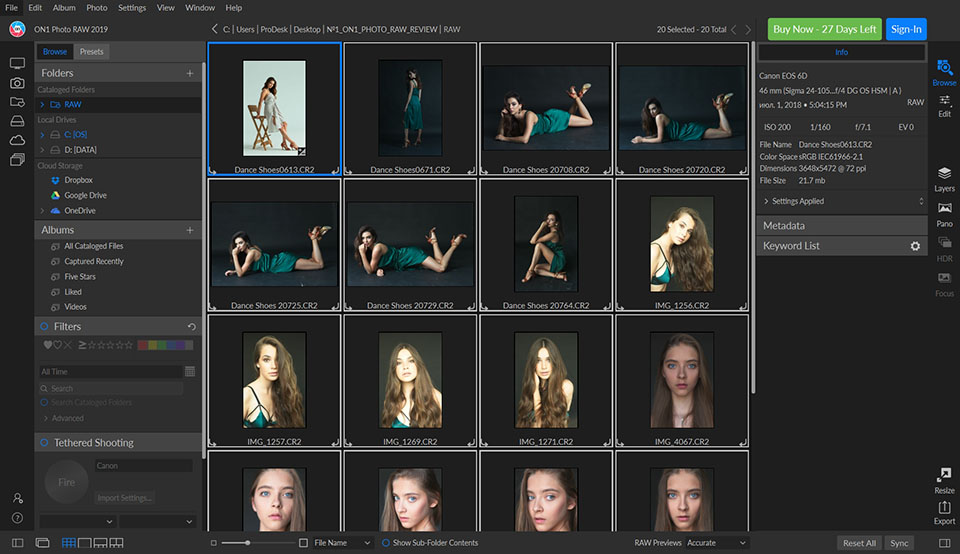The image size is (960, 554).
Task: Click the Sync button
Action: [899, 543]
